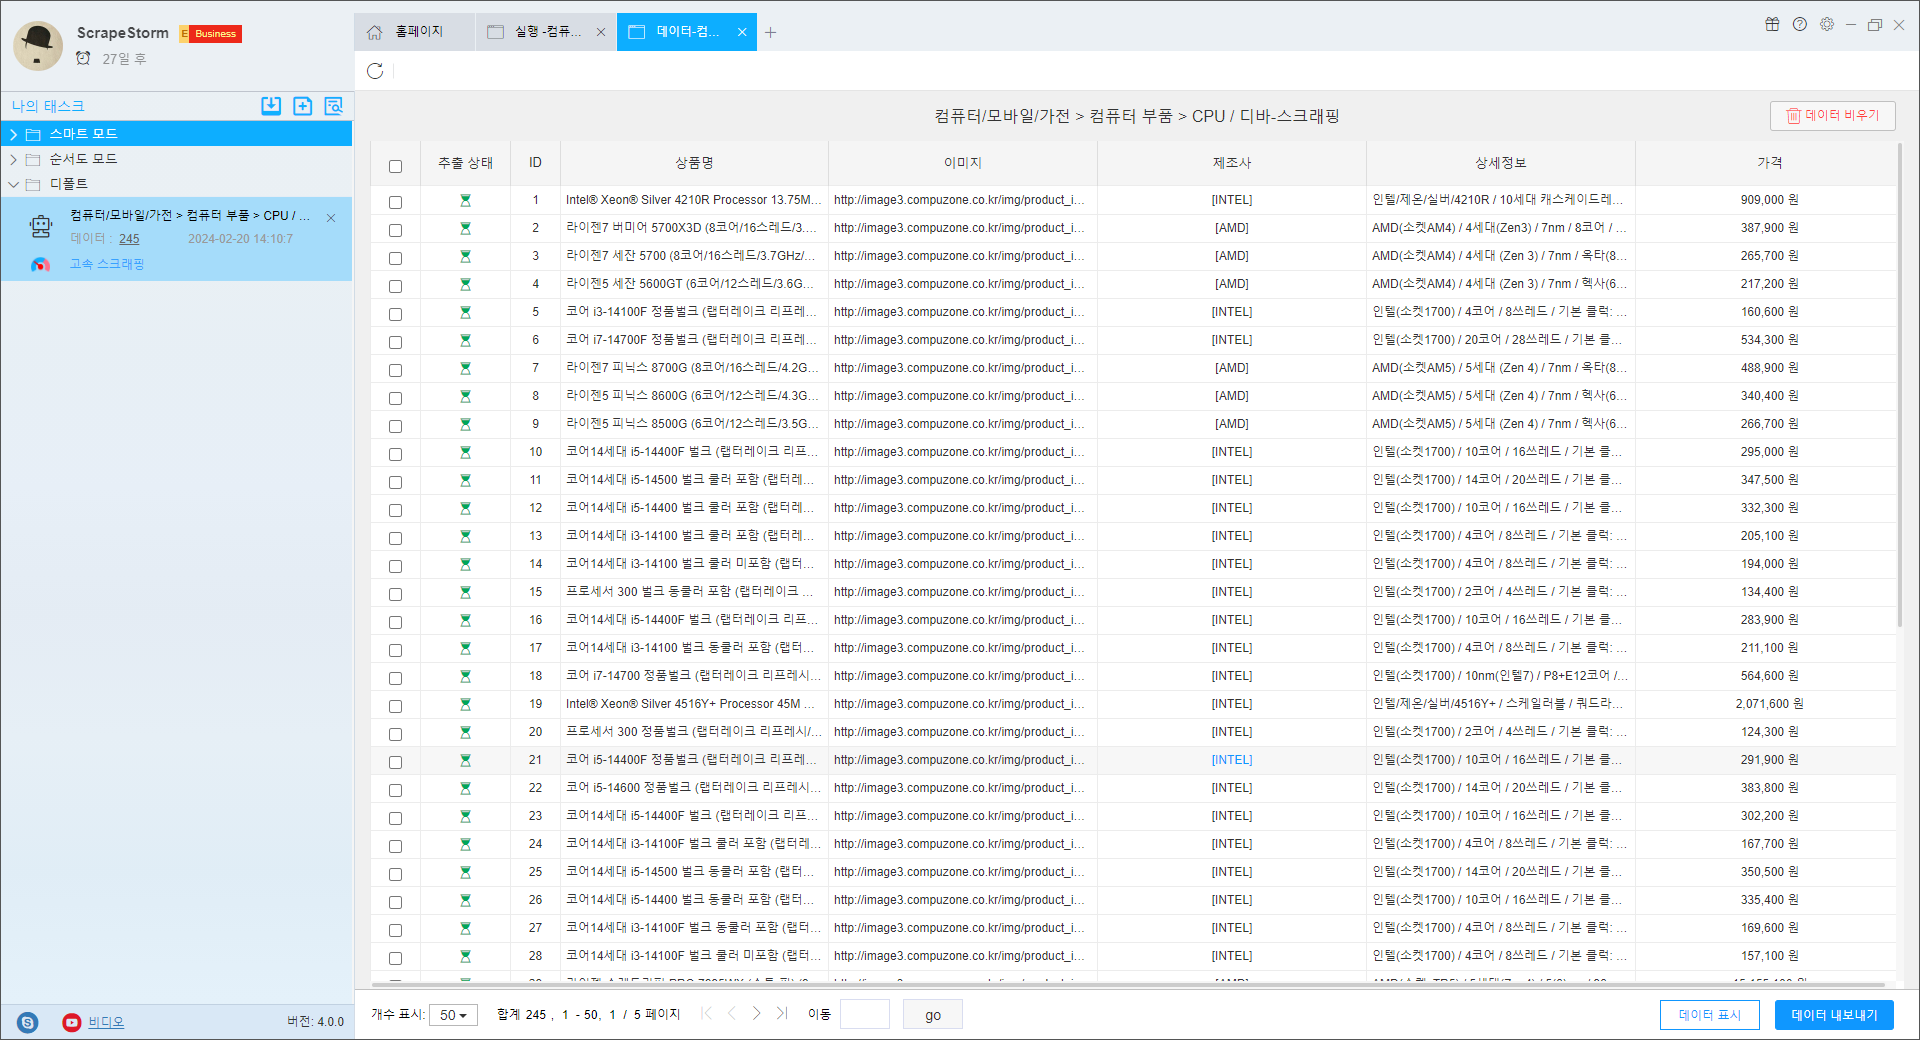Switch to the 실행-컴퓨 tab

point(546,32)
